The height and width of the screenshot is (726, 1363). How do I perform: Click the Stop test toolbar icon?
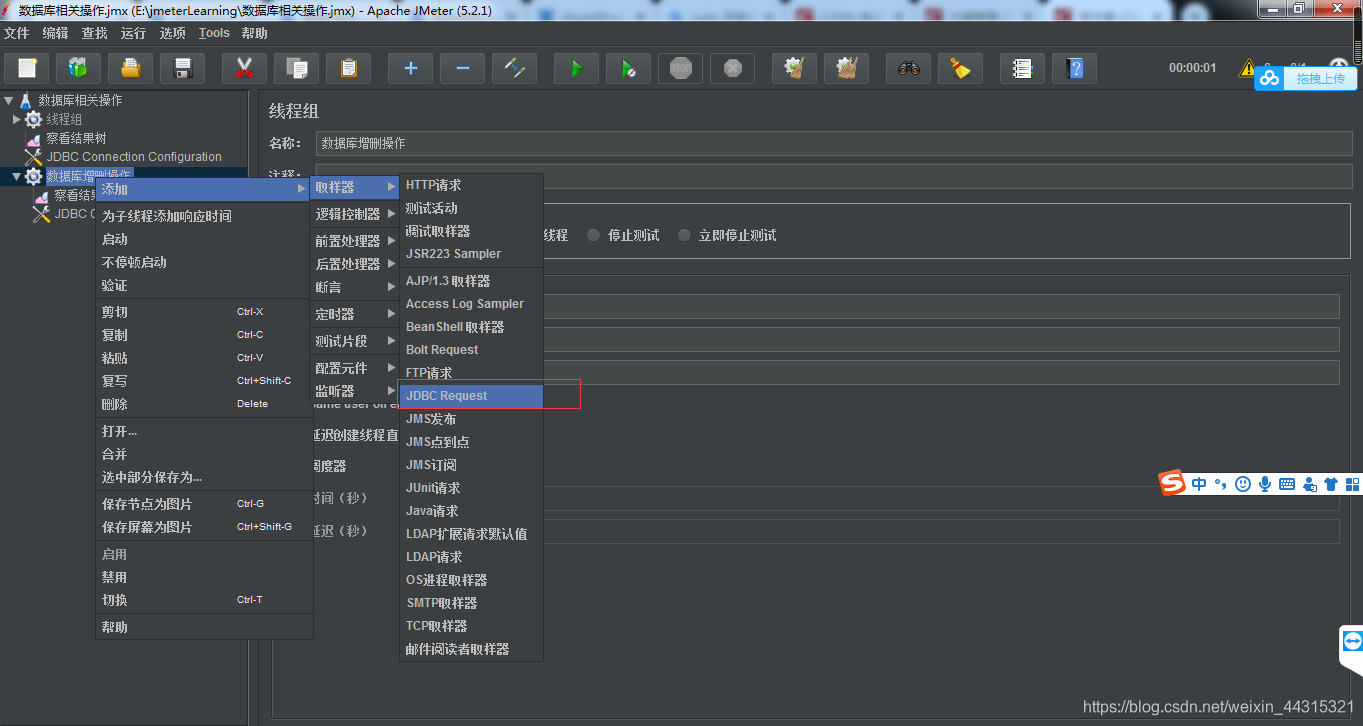pyautogui.click(x=680, y=68)
